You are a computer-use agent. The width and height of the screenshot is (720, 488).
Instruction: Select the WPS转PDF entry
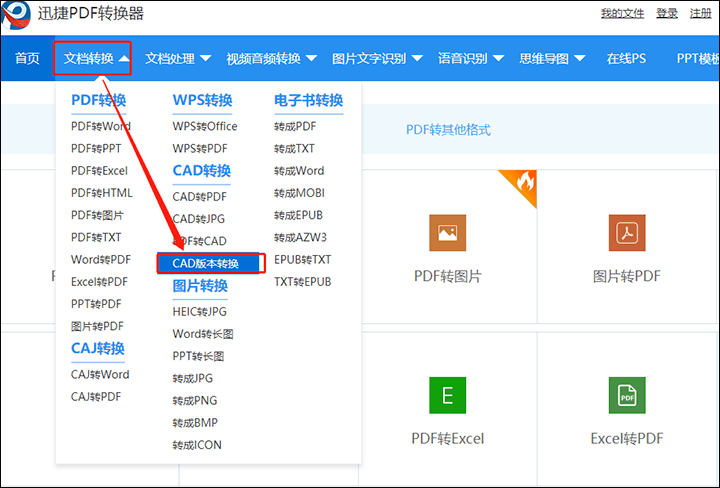200,149
